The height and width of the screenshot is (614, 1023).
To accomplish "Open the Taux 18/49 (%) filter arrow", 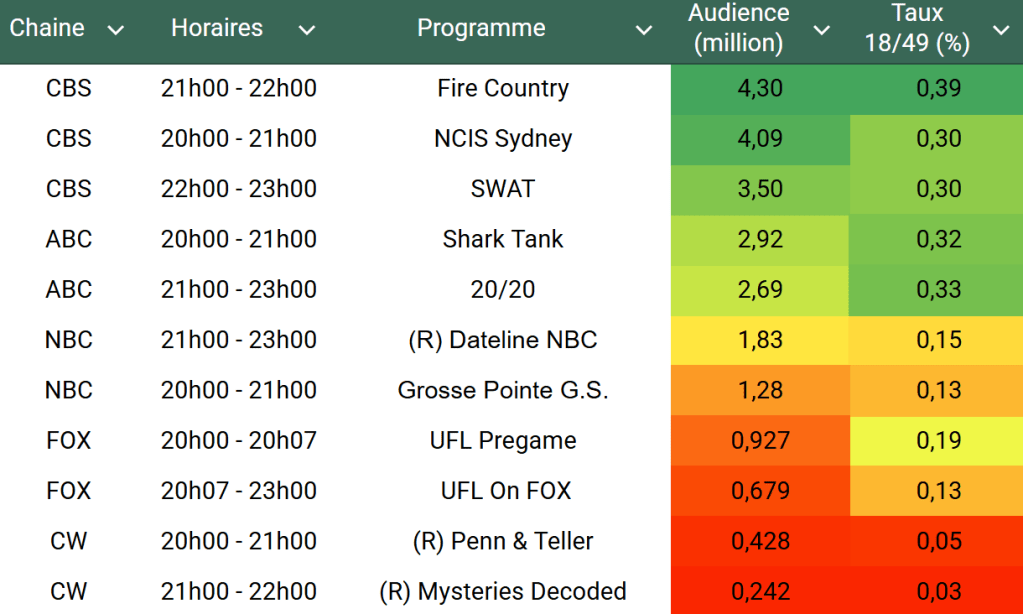I will [x=1001, y=30].
